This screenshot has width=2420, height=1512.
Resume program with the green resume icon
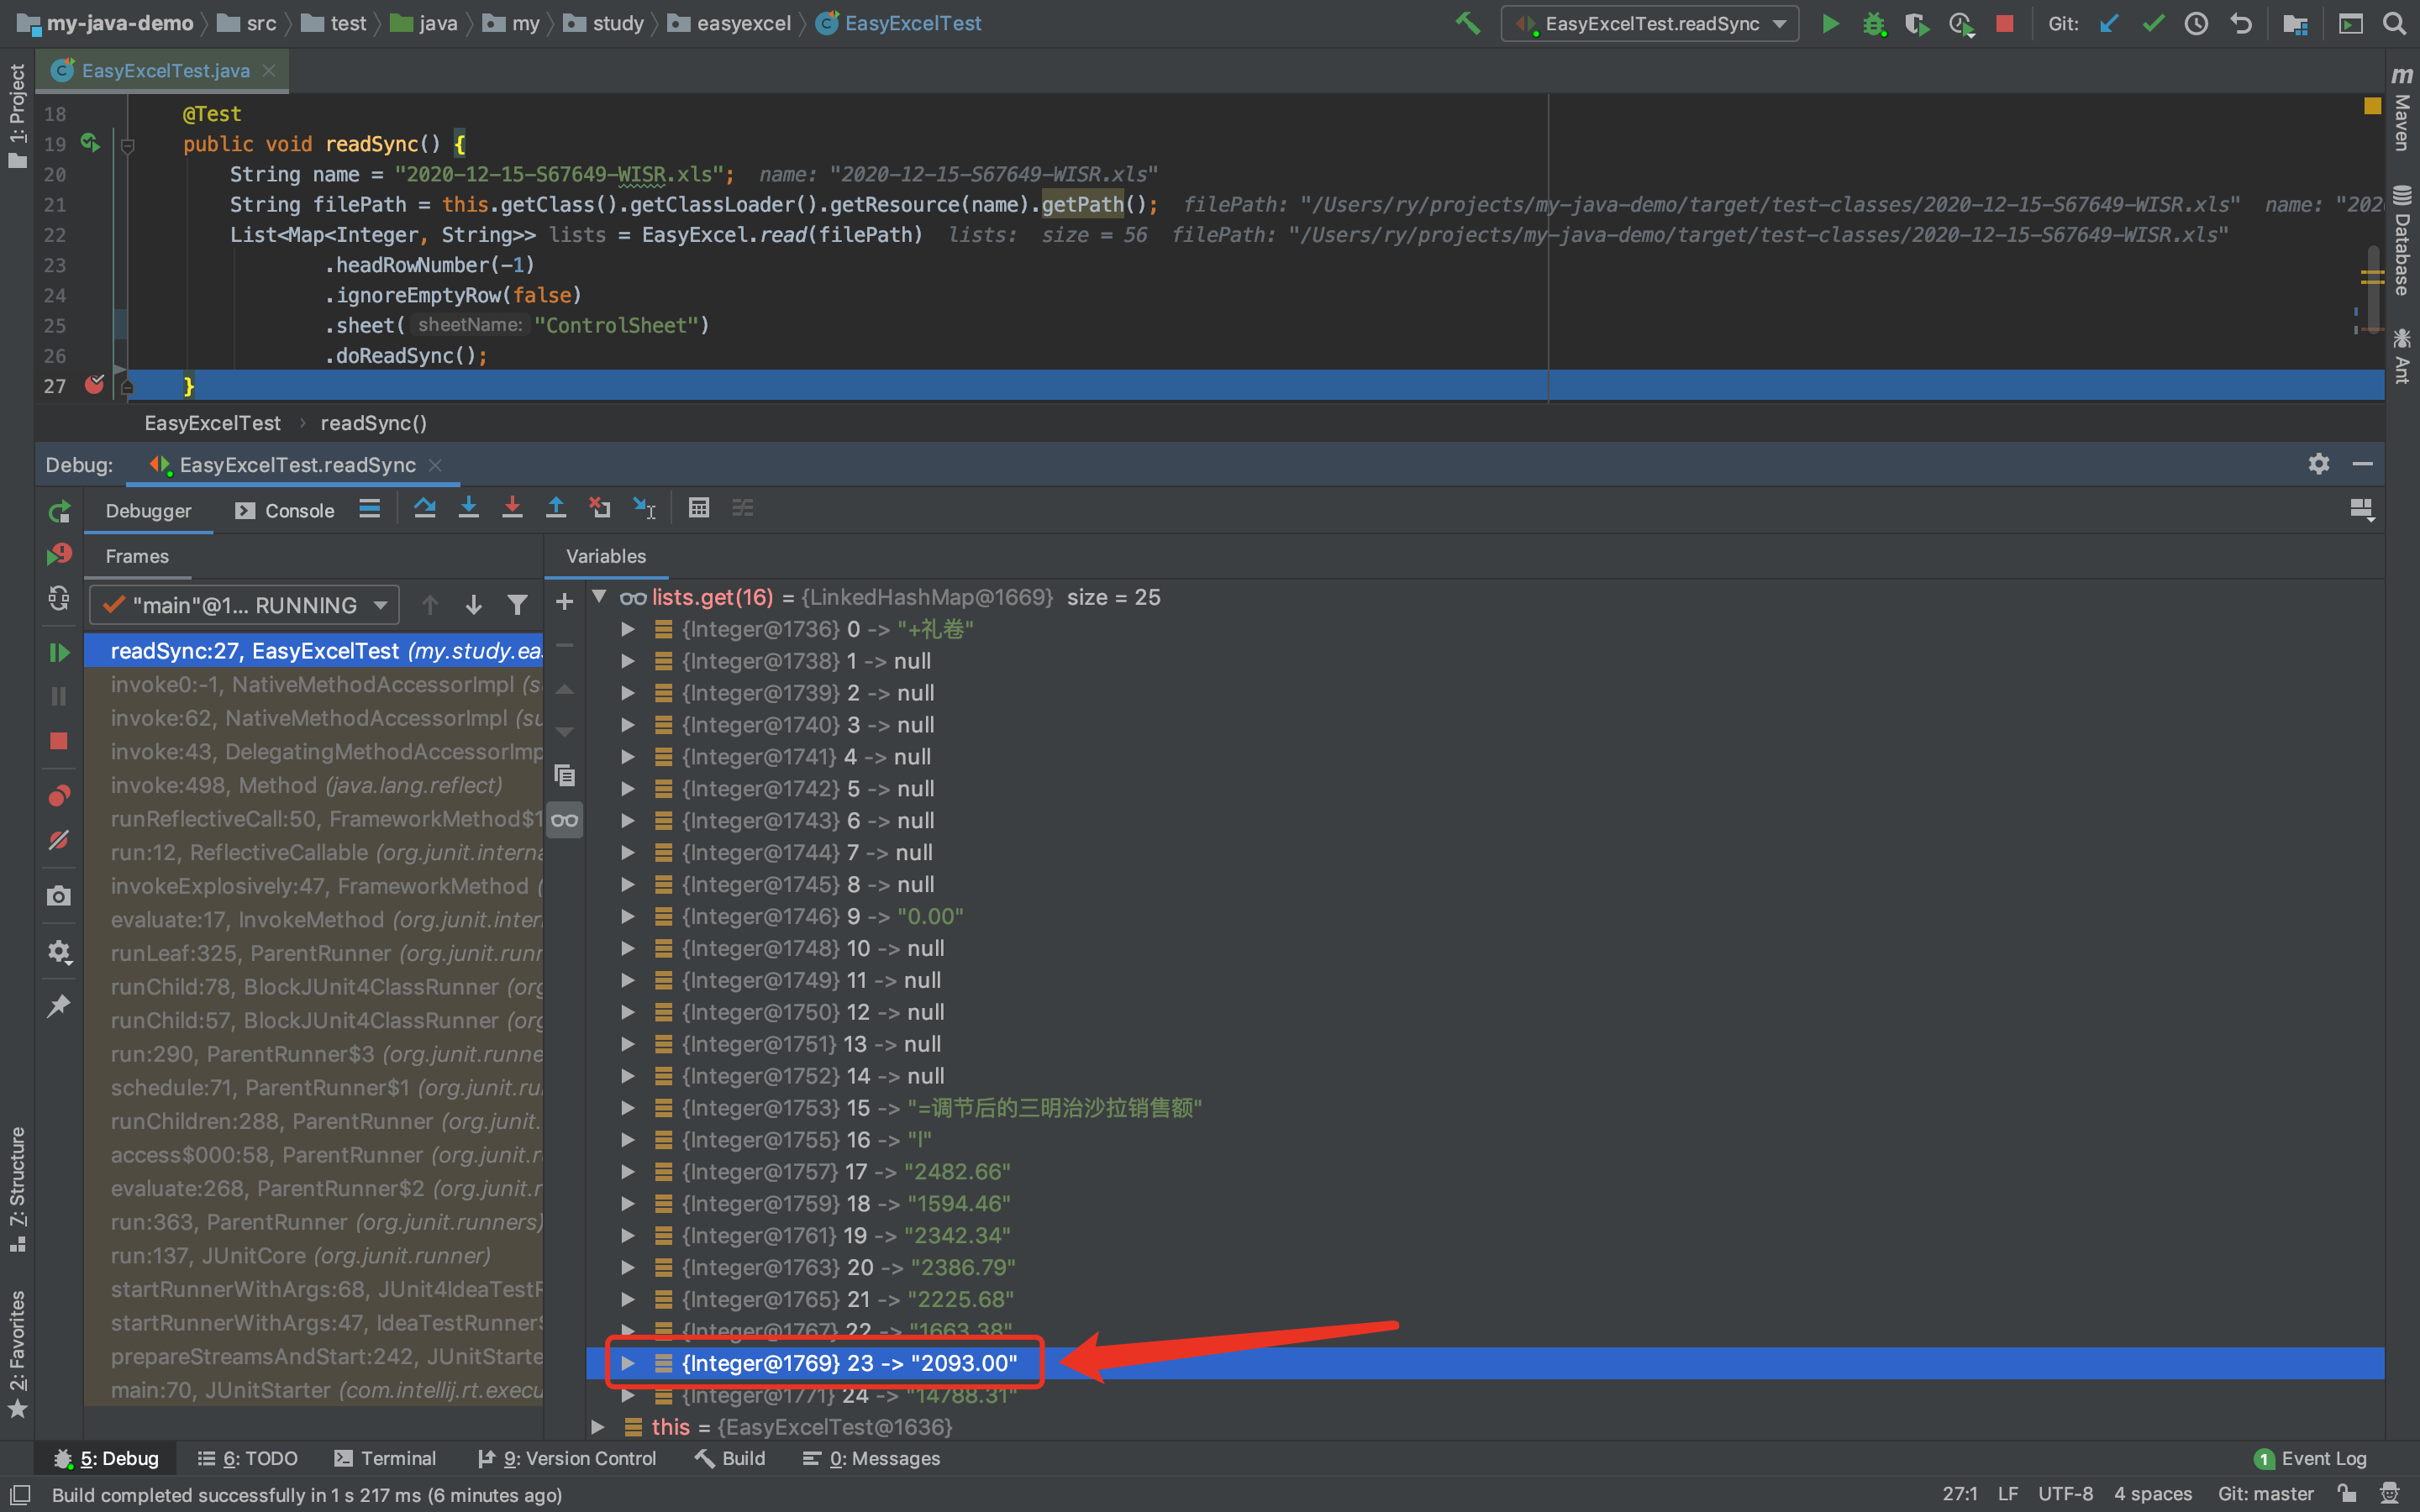[x=59, y=652]
